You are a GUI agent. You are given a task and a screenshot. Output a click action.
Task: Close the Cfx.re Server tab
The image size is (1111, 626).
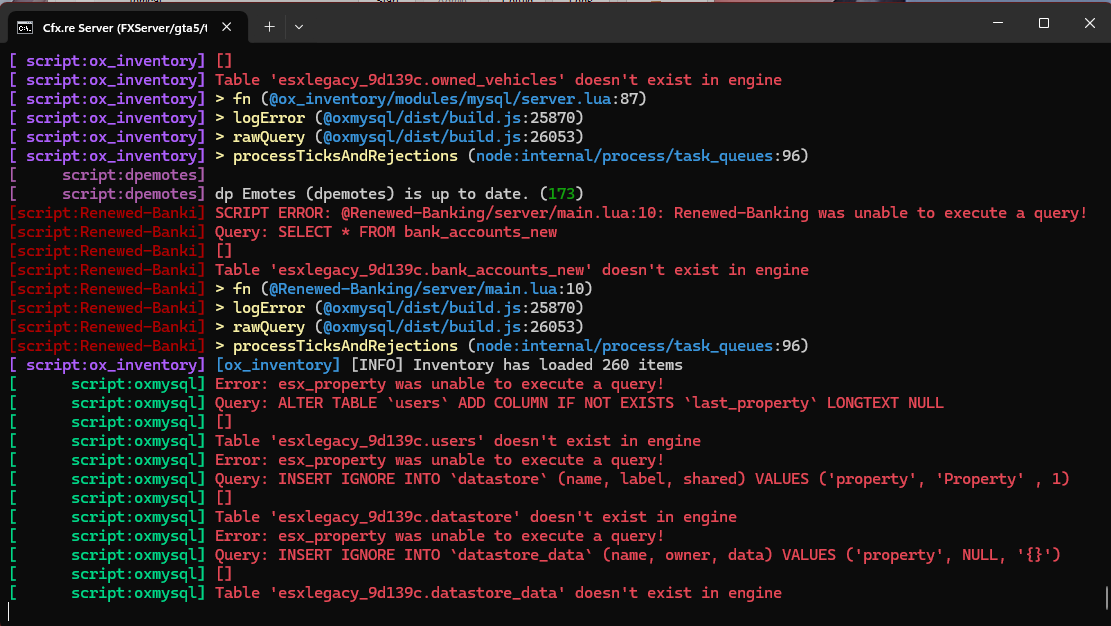pyautogui.click(x=227, y=27)
